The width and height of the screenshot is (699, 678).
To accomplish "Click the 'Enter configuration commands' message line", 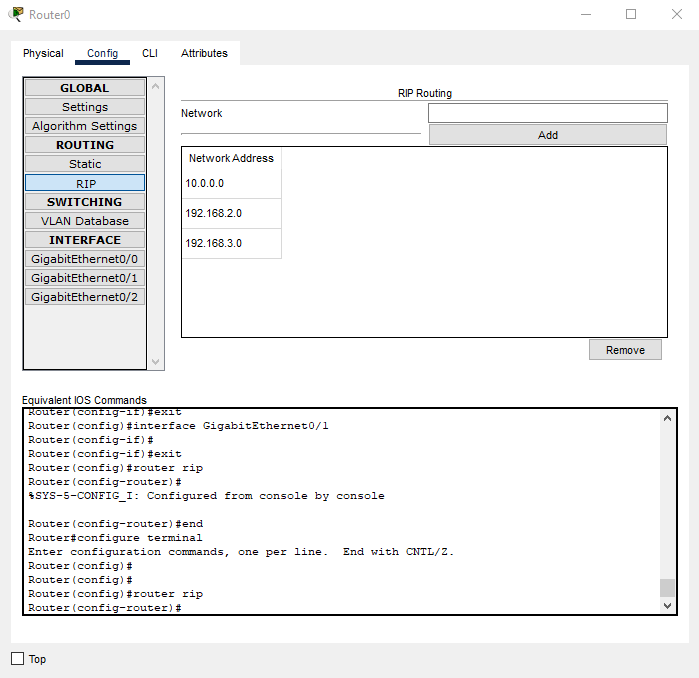I will pos(241,552).
